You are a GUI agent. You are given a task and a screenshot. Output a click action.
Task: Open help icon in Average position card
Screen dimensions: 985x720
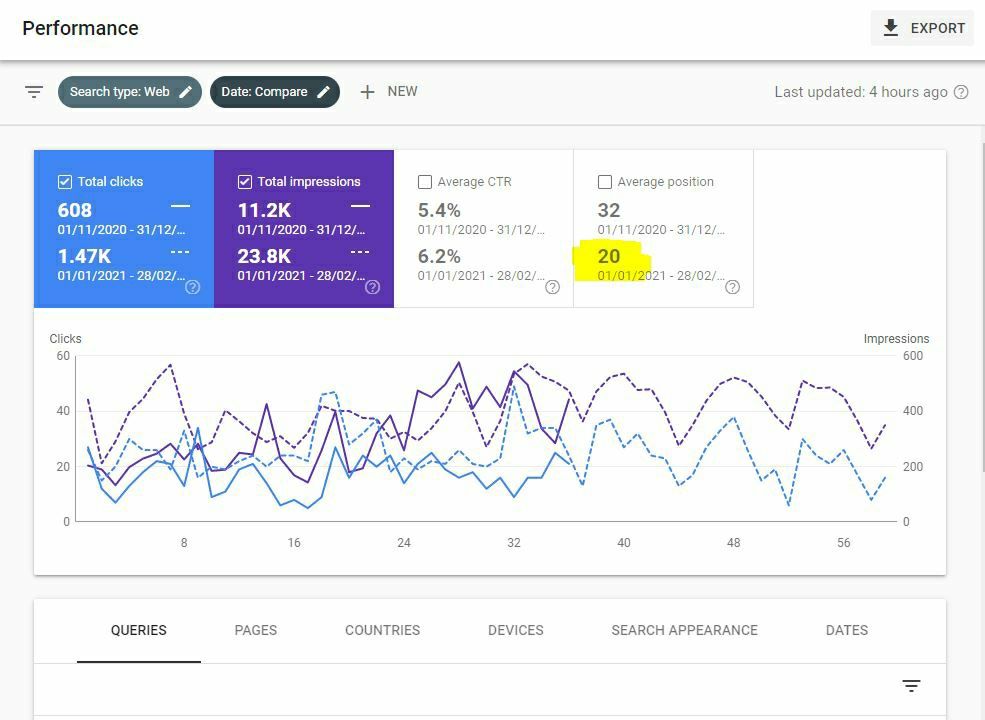pyautogui.click(x=732, y=287)
